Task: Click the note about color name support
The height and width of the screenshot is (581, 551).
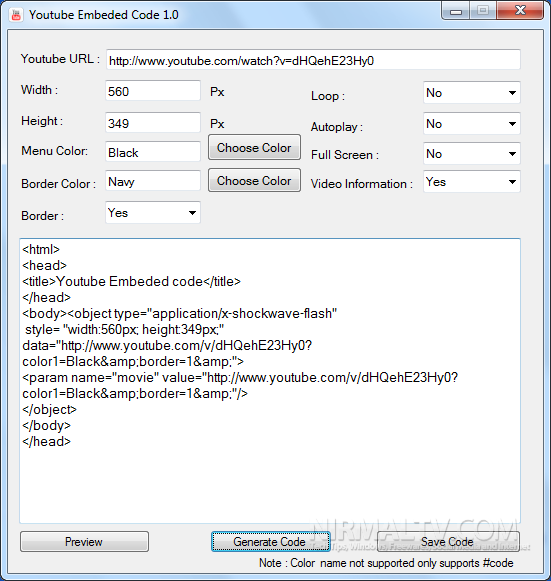Action: pyautogui.click(x=386, y=563)
